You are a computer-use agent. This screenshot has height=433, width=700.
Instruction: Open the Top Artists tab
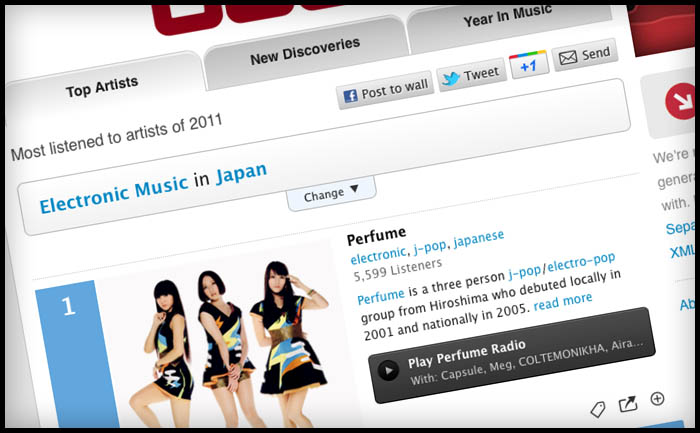click(102, 86)
